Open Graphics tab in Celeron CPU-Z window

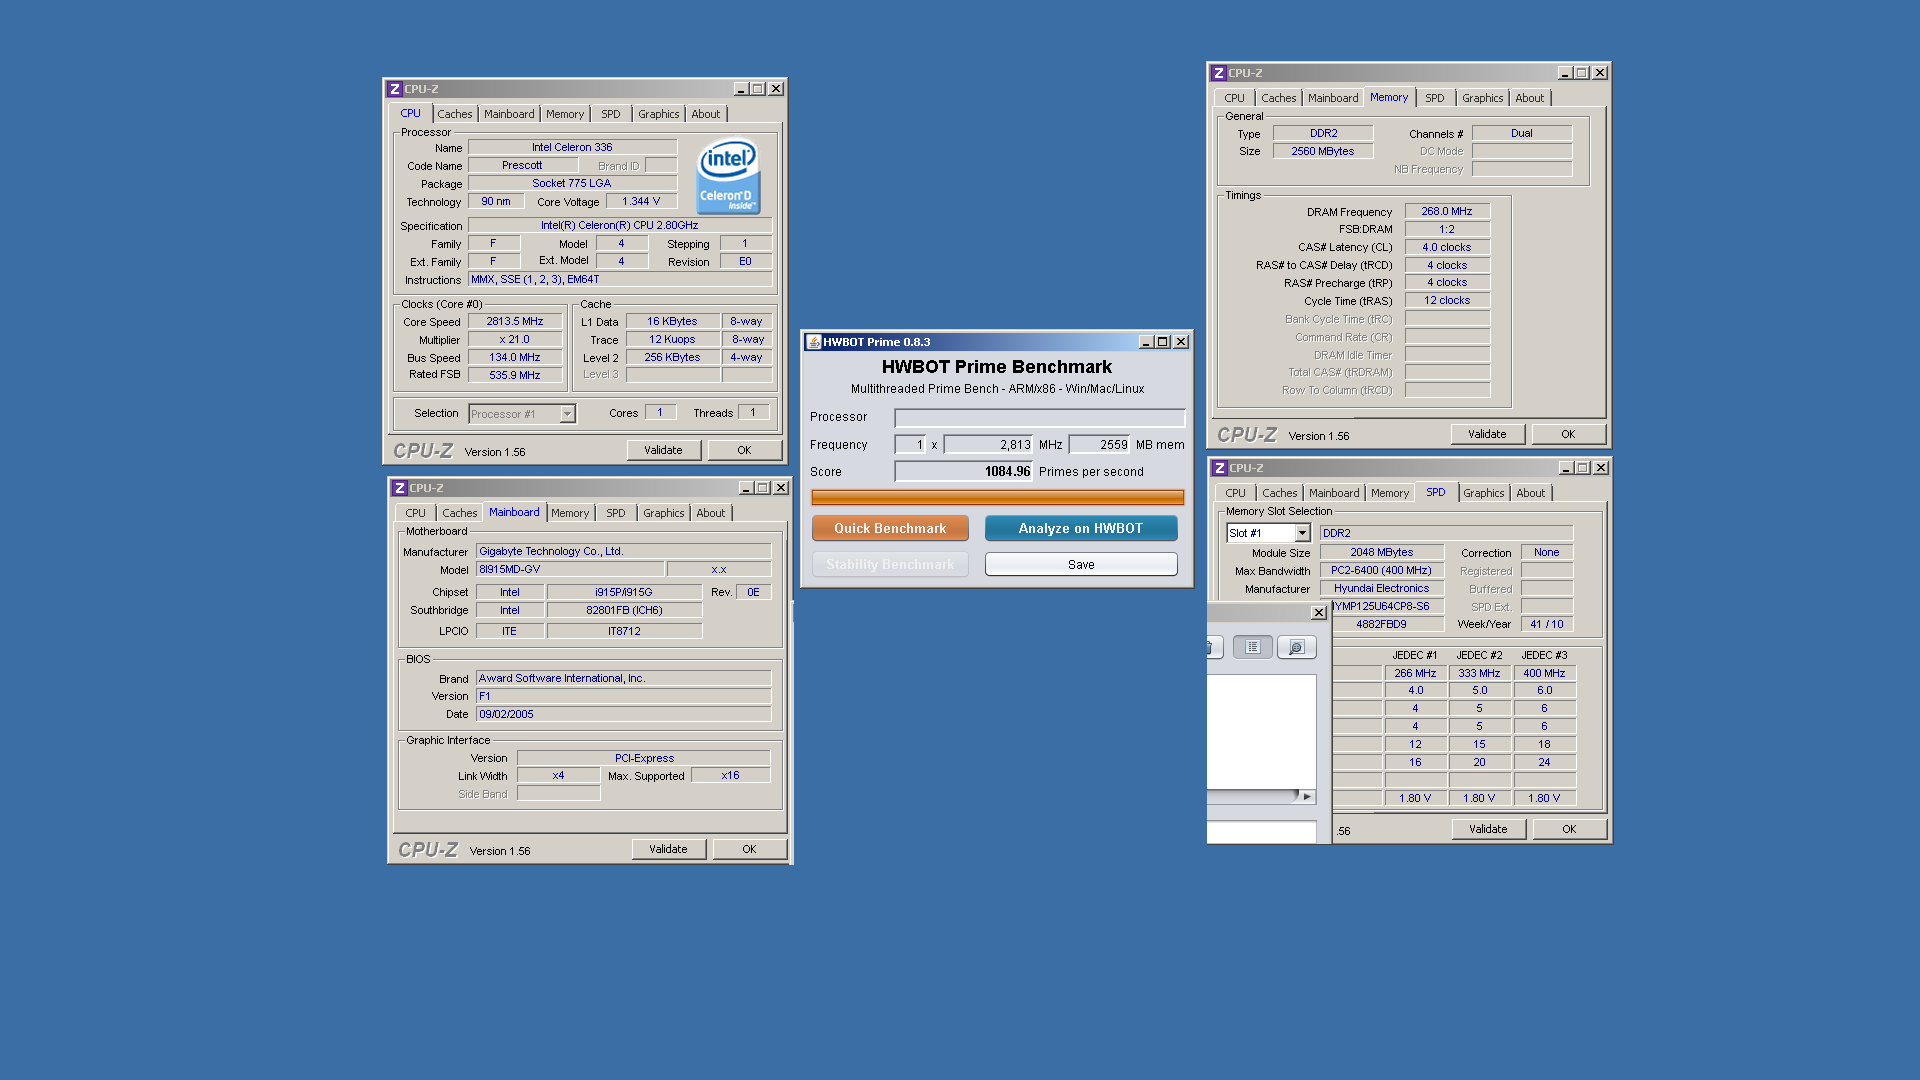point(659,114)
